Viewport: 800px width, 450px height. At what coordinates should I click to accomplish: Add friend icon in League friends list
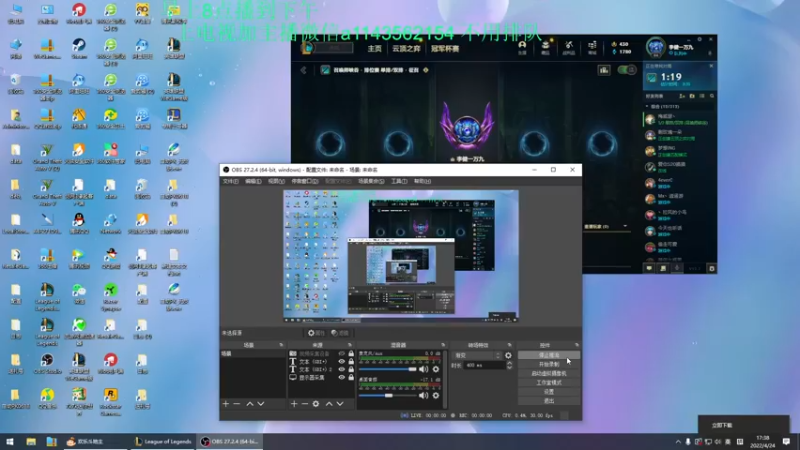pos(682,96)
